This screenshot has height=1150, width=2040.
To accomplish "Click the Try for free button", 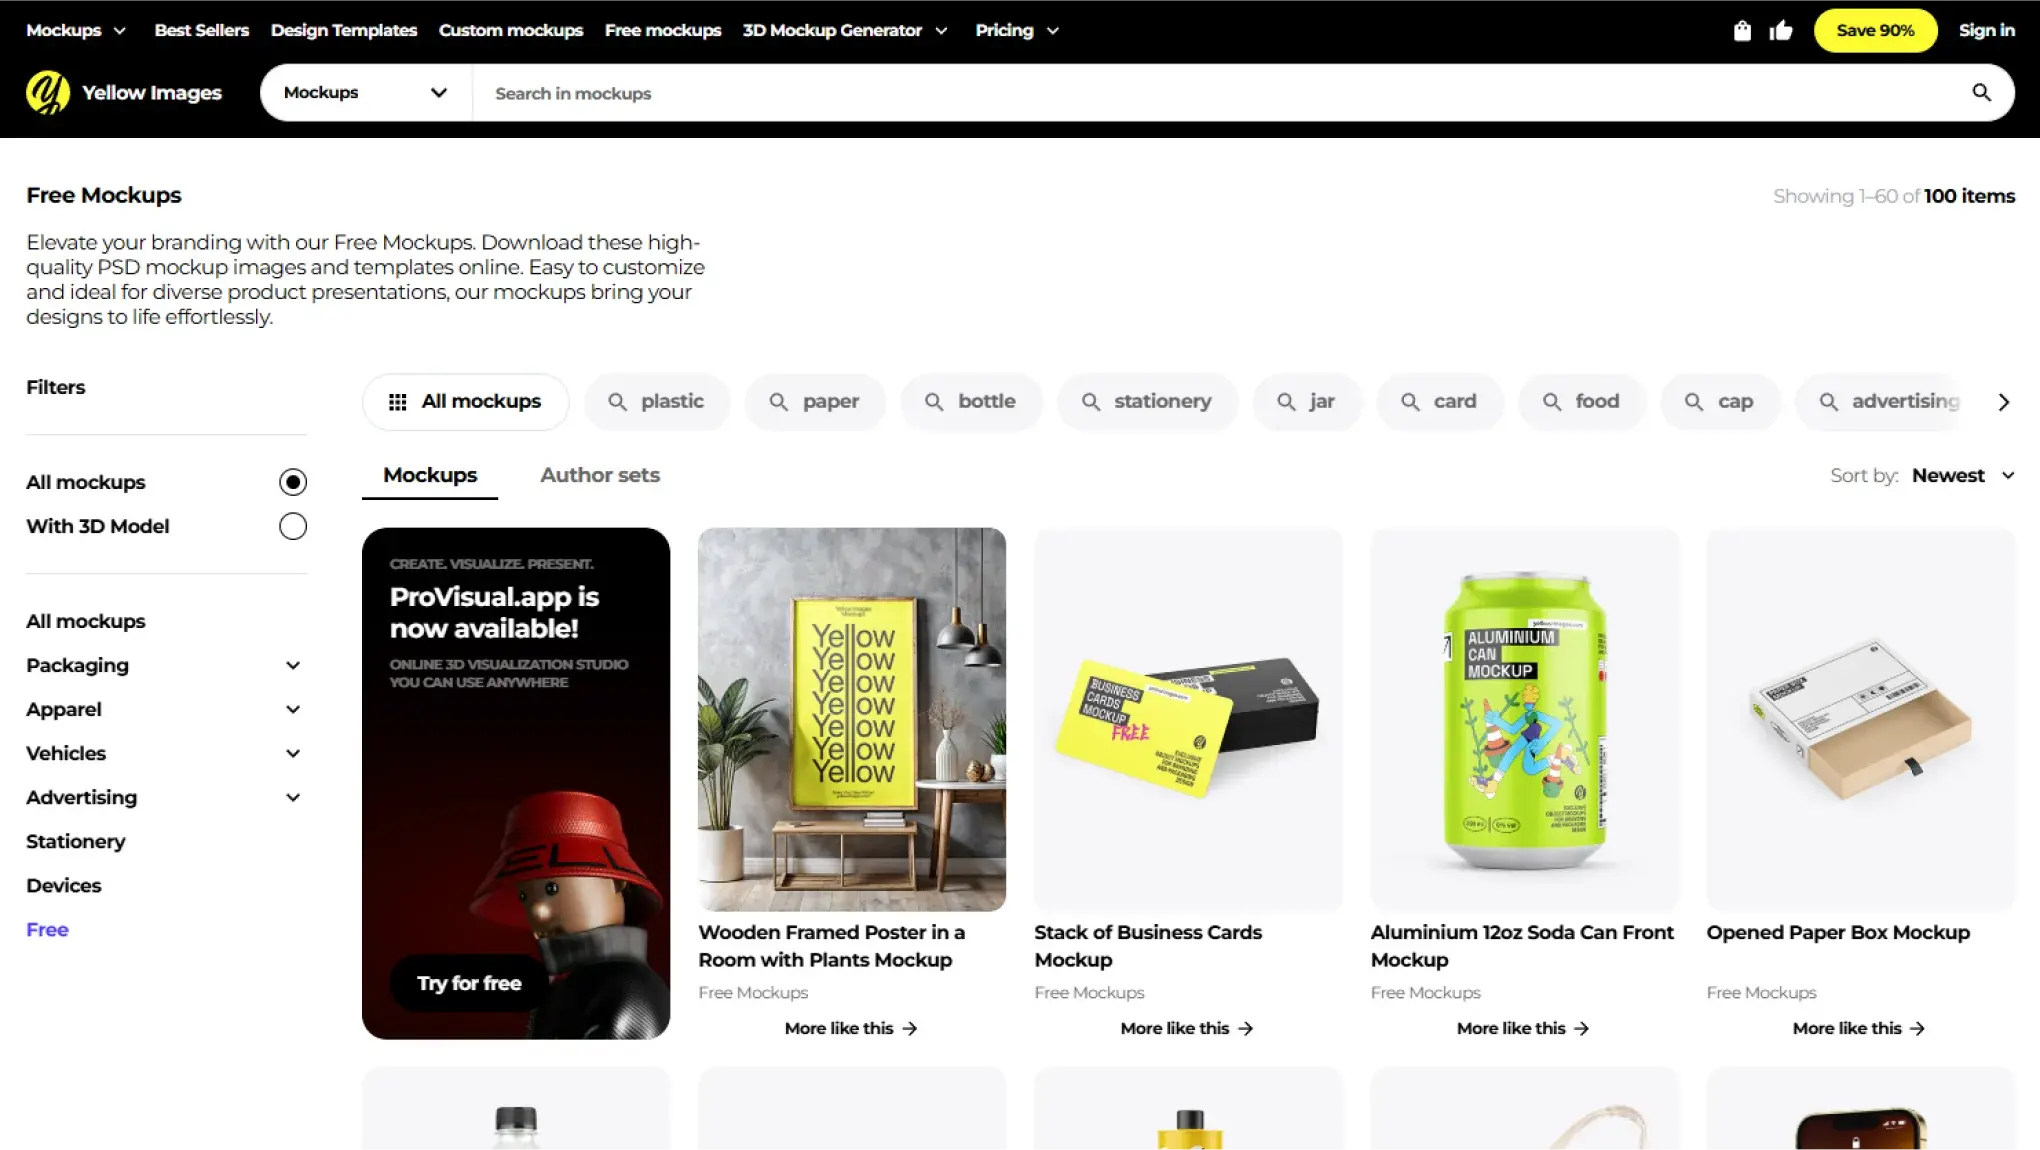I will point(469,983).
